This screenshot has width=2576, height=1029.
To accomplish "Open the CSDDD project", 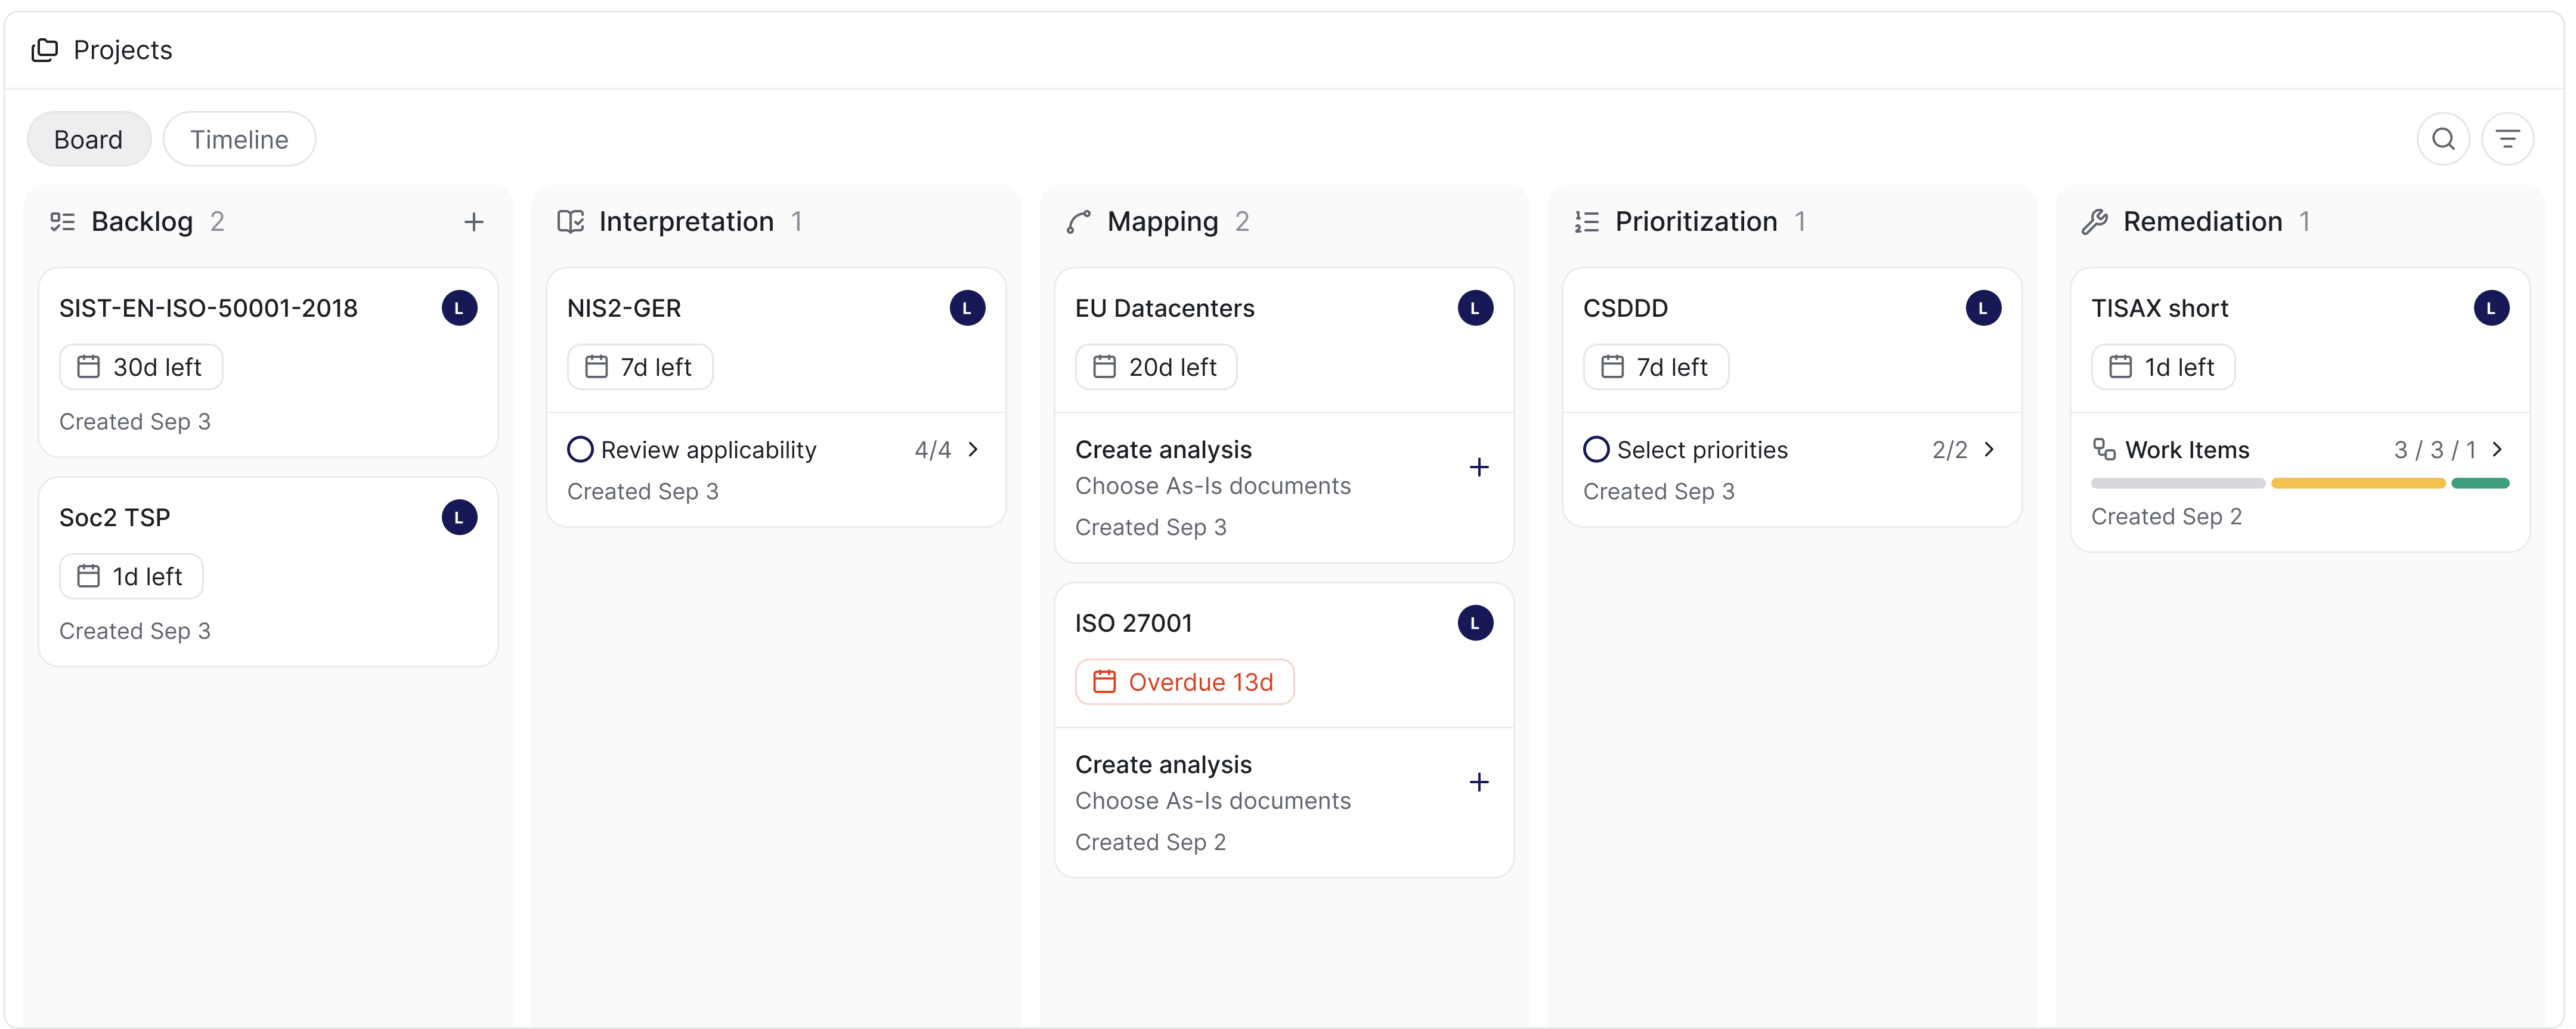I will [1625, 308].
